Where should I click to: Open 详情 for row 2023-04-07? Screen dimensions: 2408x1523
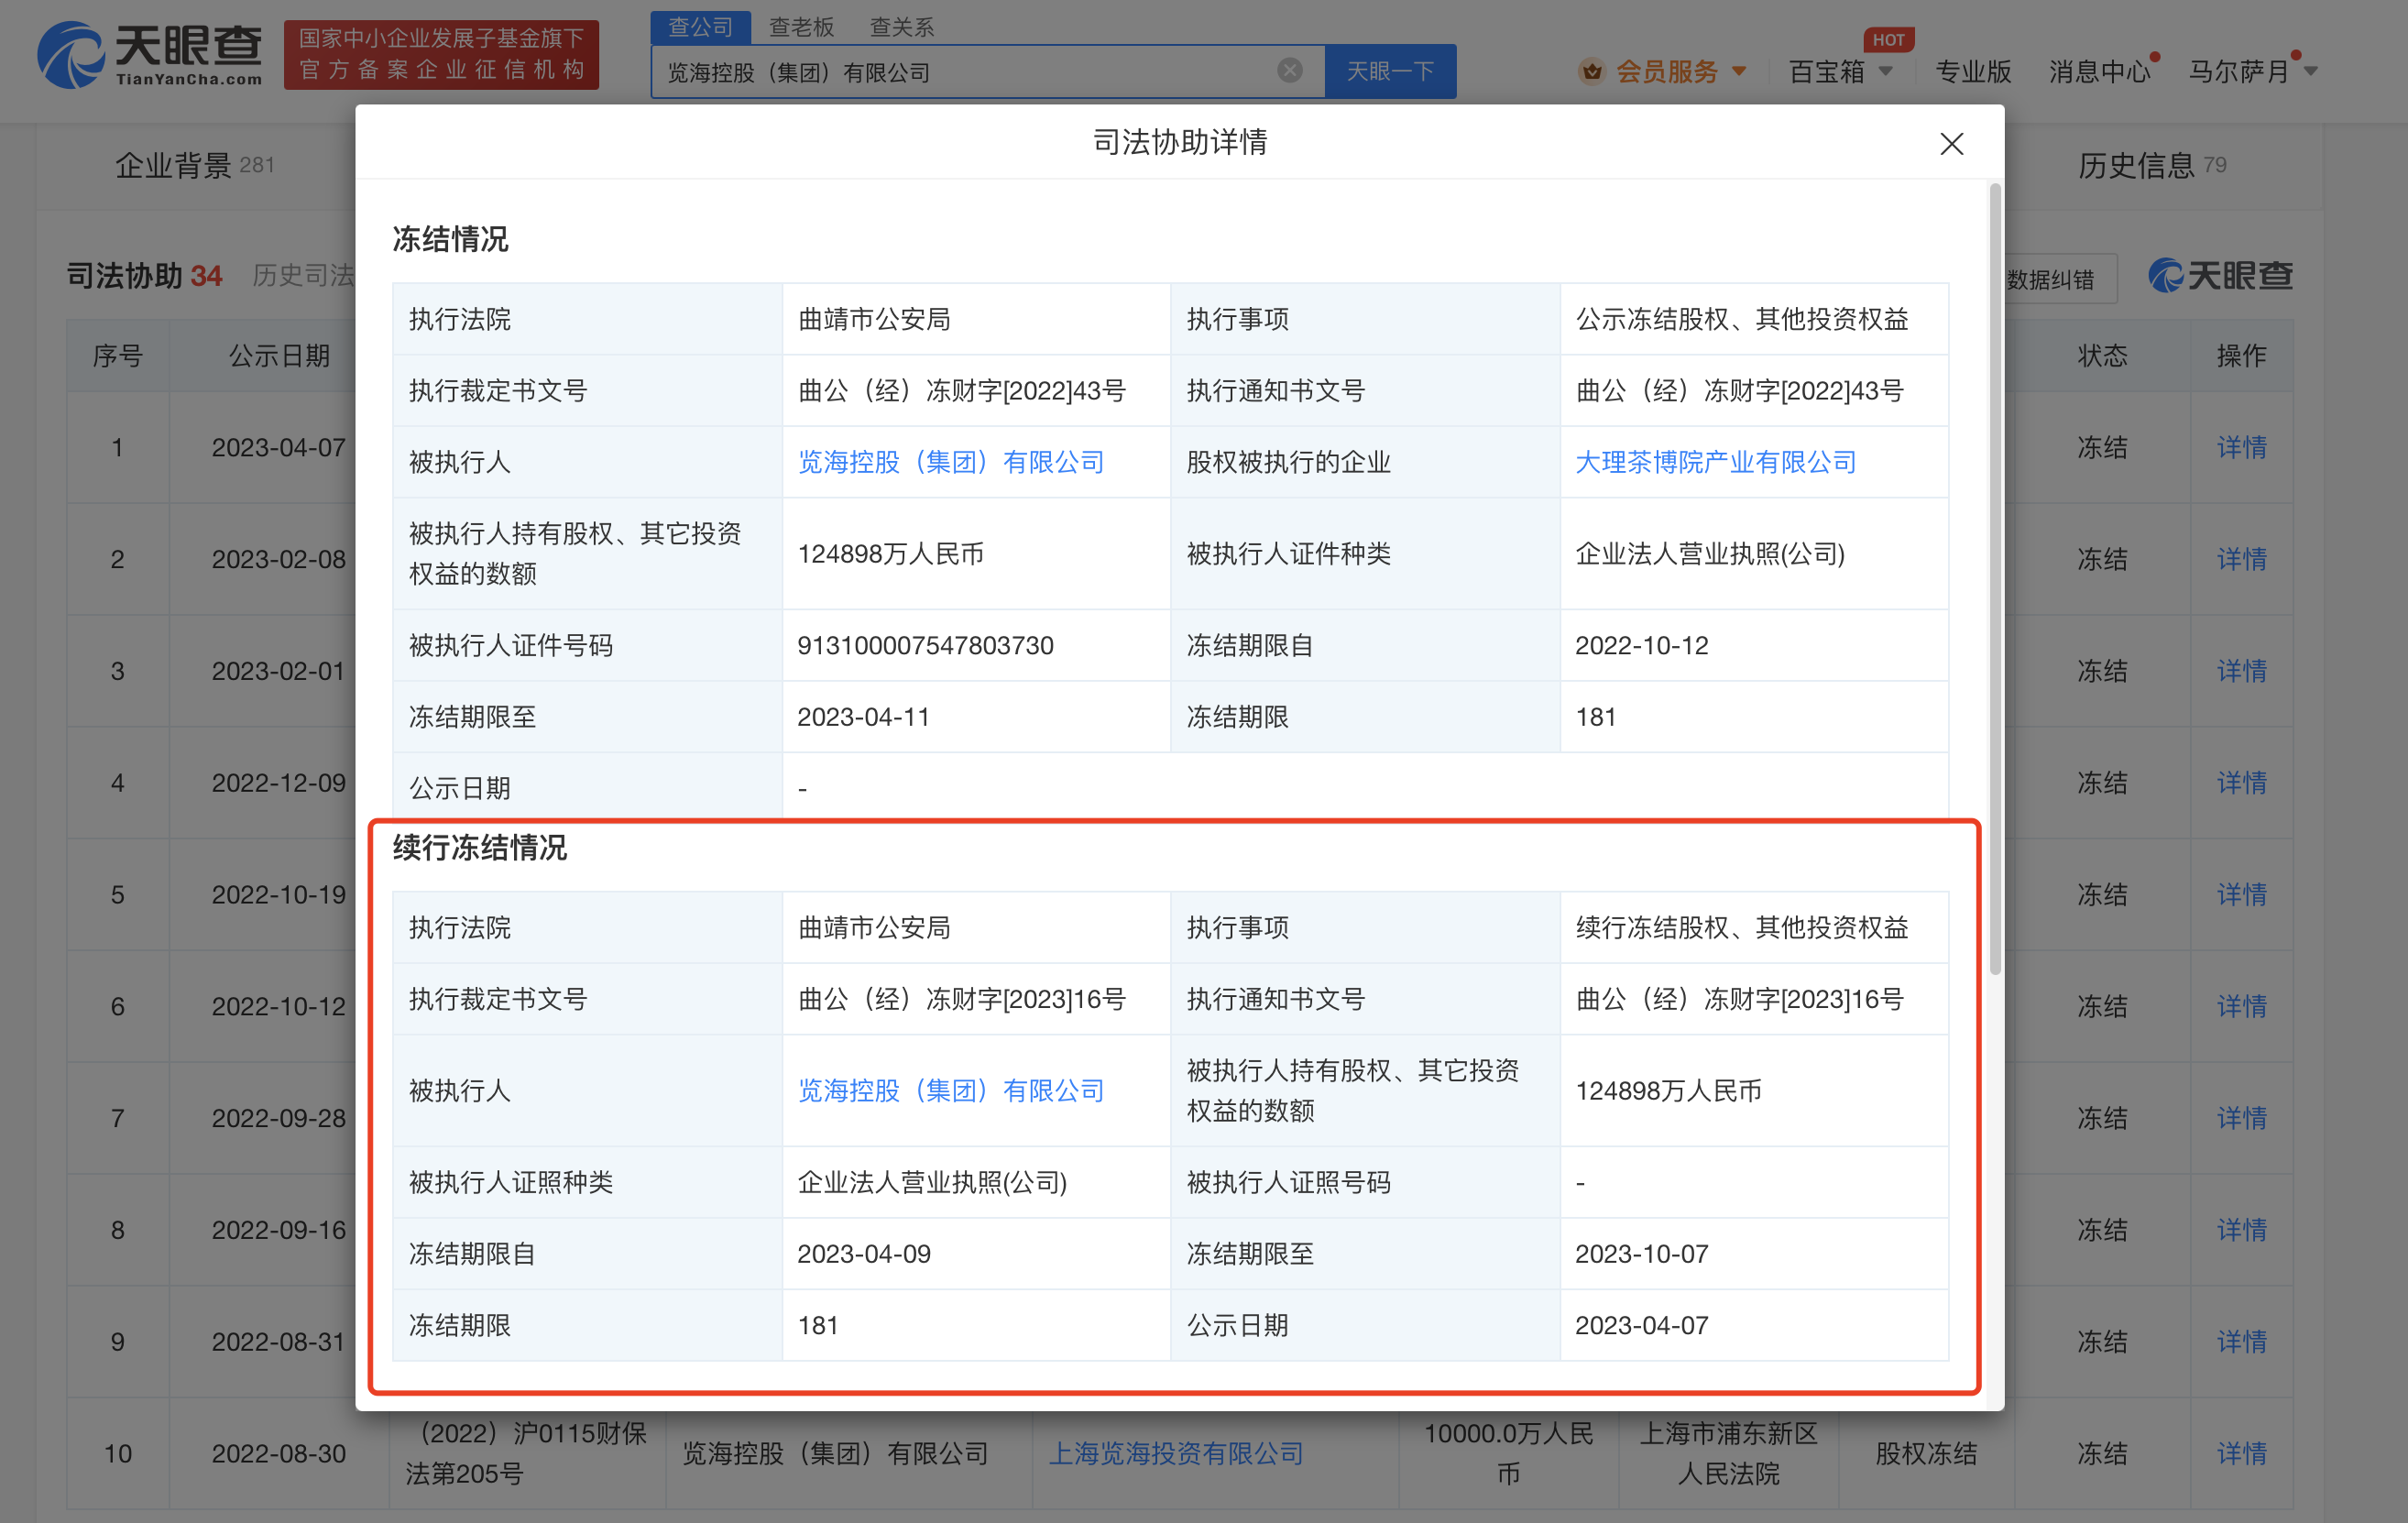click(x=2241, y=447)
